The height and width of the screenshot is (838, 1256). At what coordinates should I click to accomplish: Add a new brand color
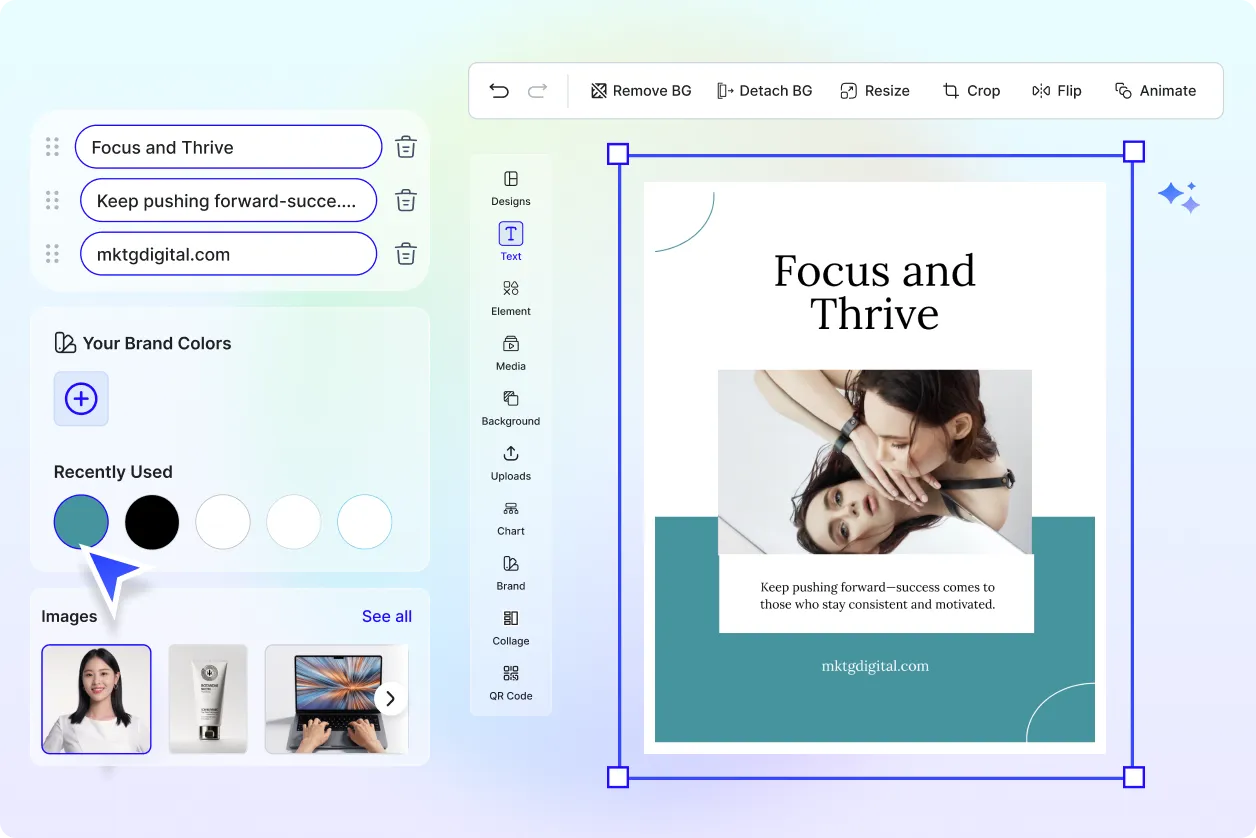click(81, 399)
